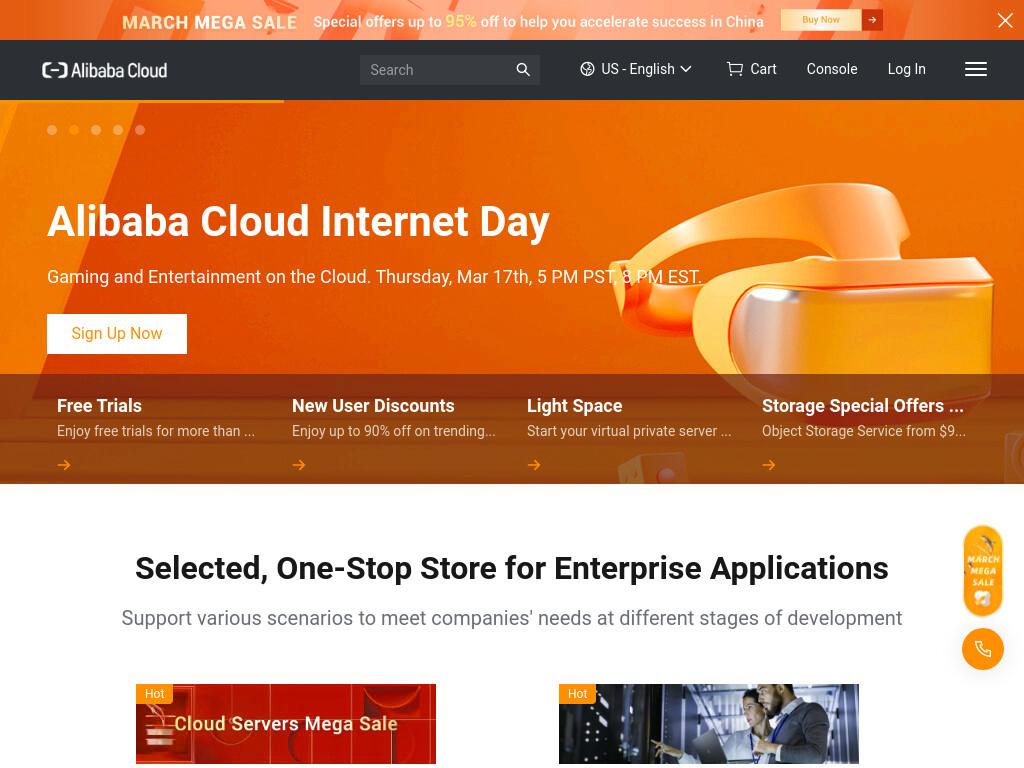
Task: Open the New User Discounts link
Action: (373, 406)
